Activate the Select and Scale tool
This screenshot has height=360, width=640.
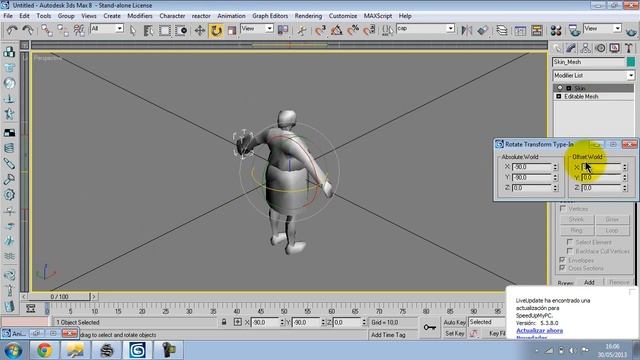coord(232,30)
